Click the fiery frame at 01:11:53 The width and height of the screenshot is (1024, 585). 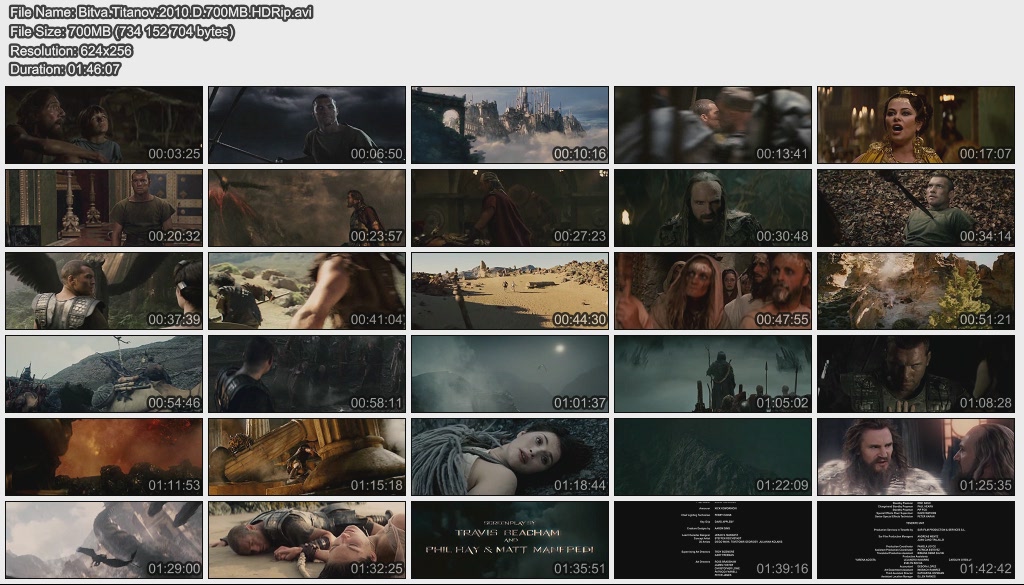click(104, 457)
